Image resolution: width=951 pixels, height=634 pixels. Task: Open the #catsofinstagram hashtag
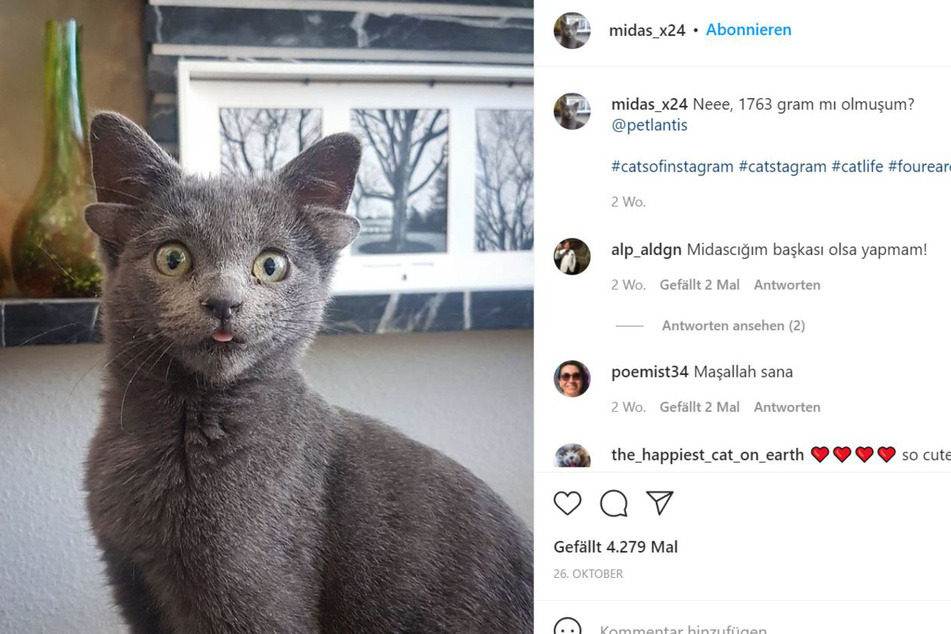point(672,166)
